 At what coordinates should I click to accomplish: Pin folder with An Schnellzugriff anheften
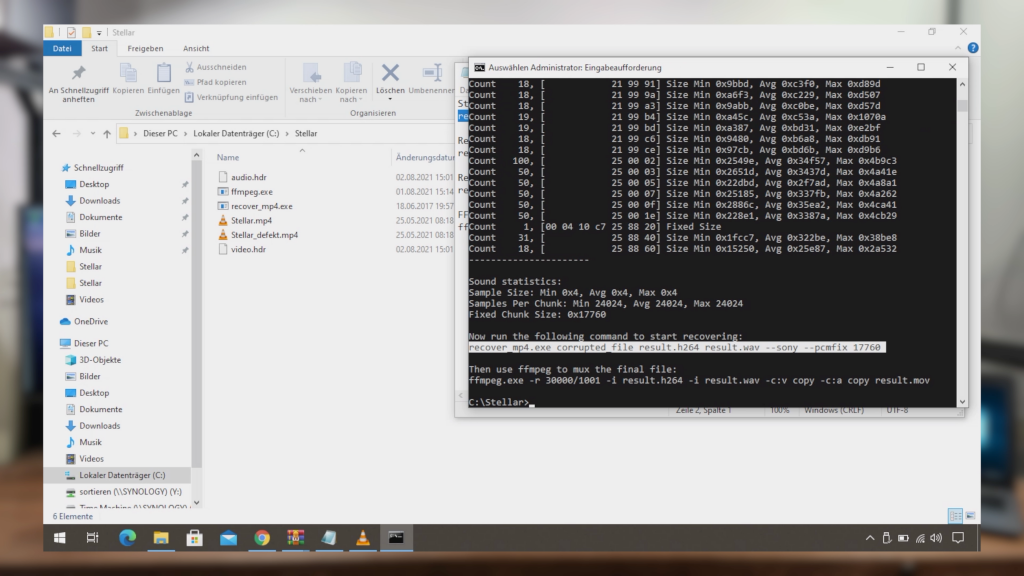(78, 84)
